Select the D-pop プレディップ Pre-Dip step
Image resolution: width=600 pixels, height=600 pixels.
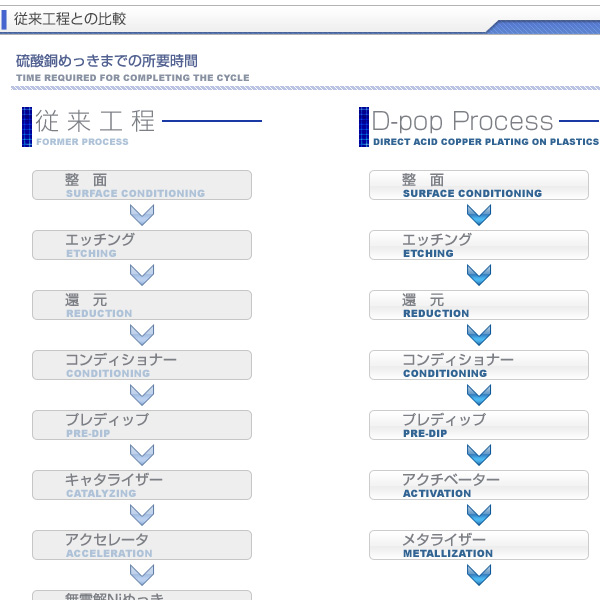(x=479, y=425)
